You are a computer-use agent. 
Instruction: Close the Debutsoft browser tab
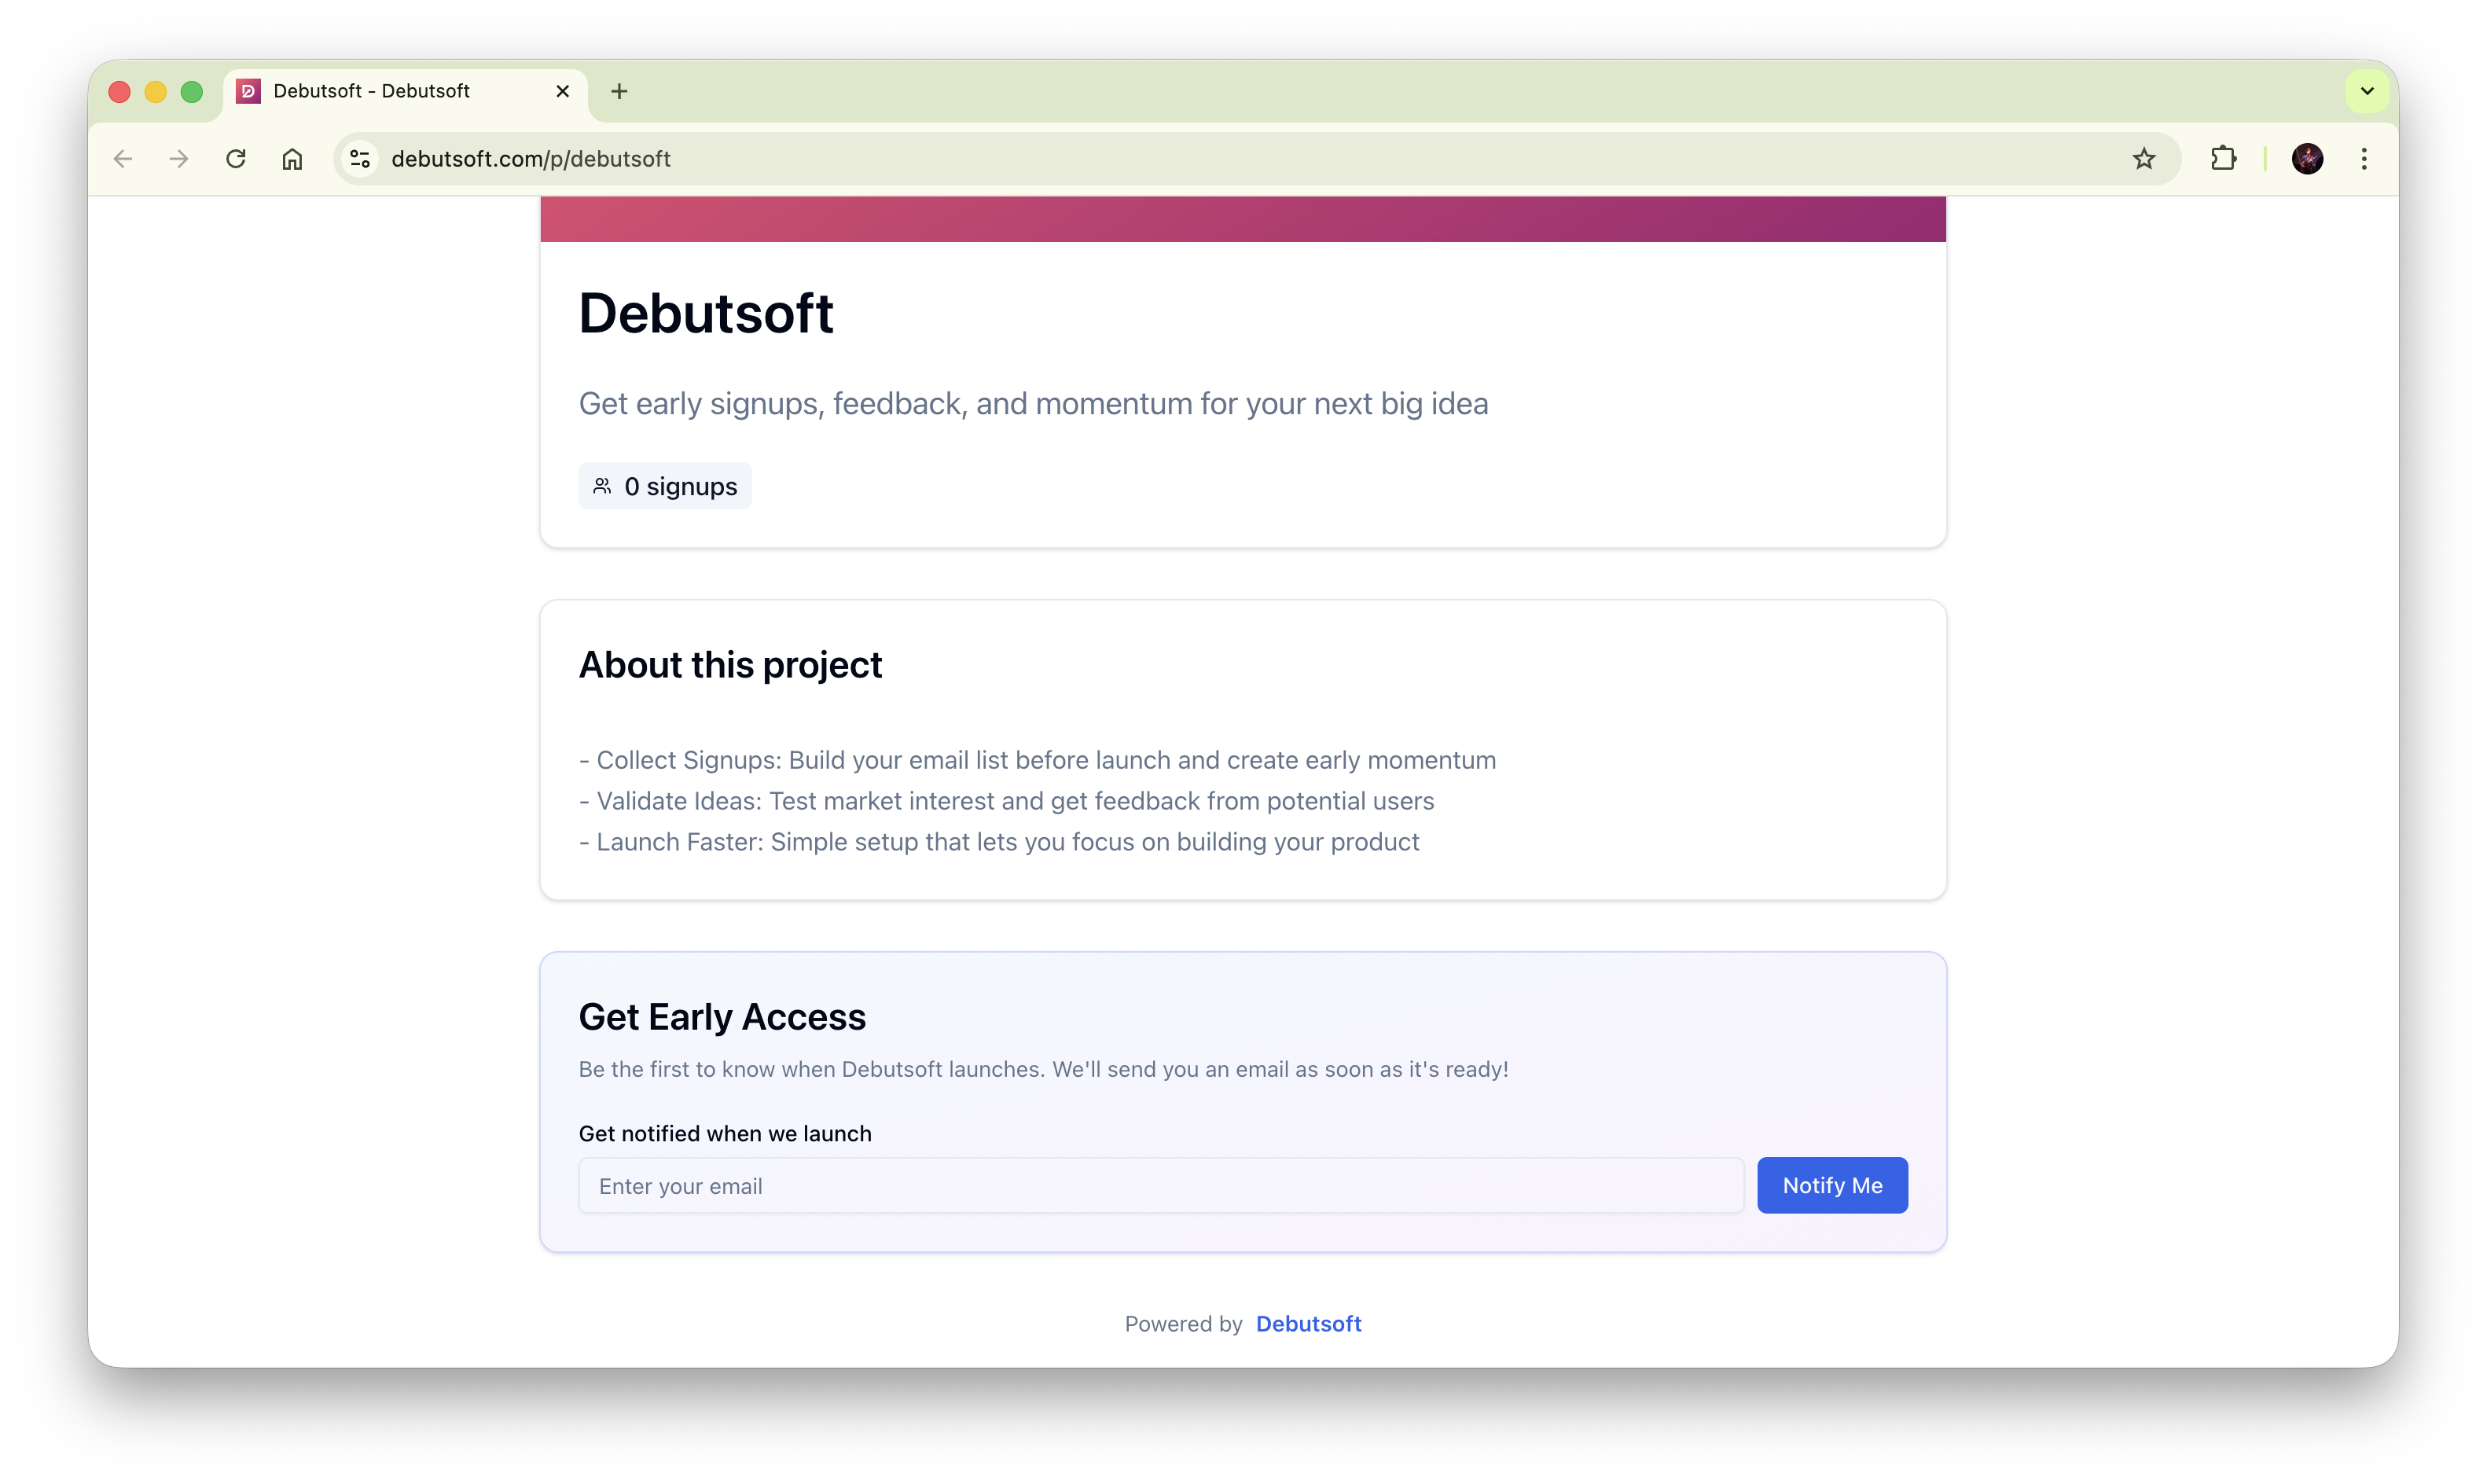pyautogui.click(x=562, y=91)
